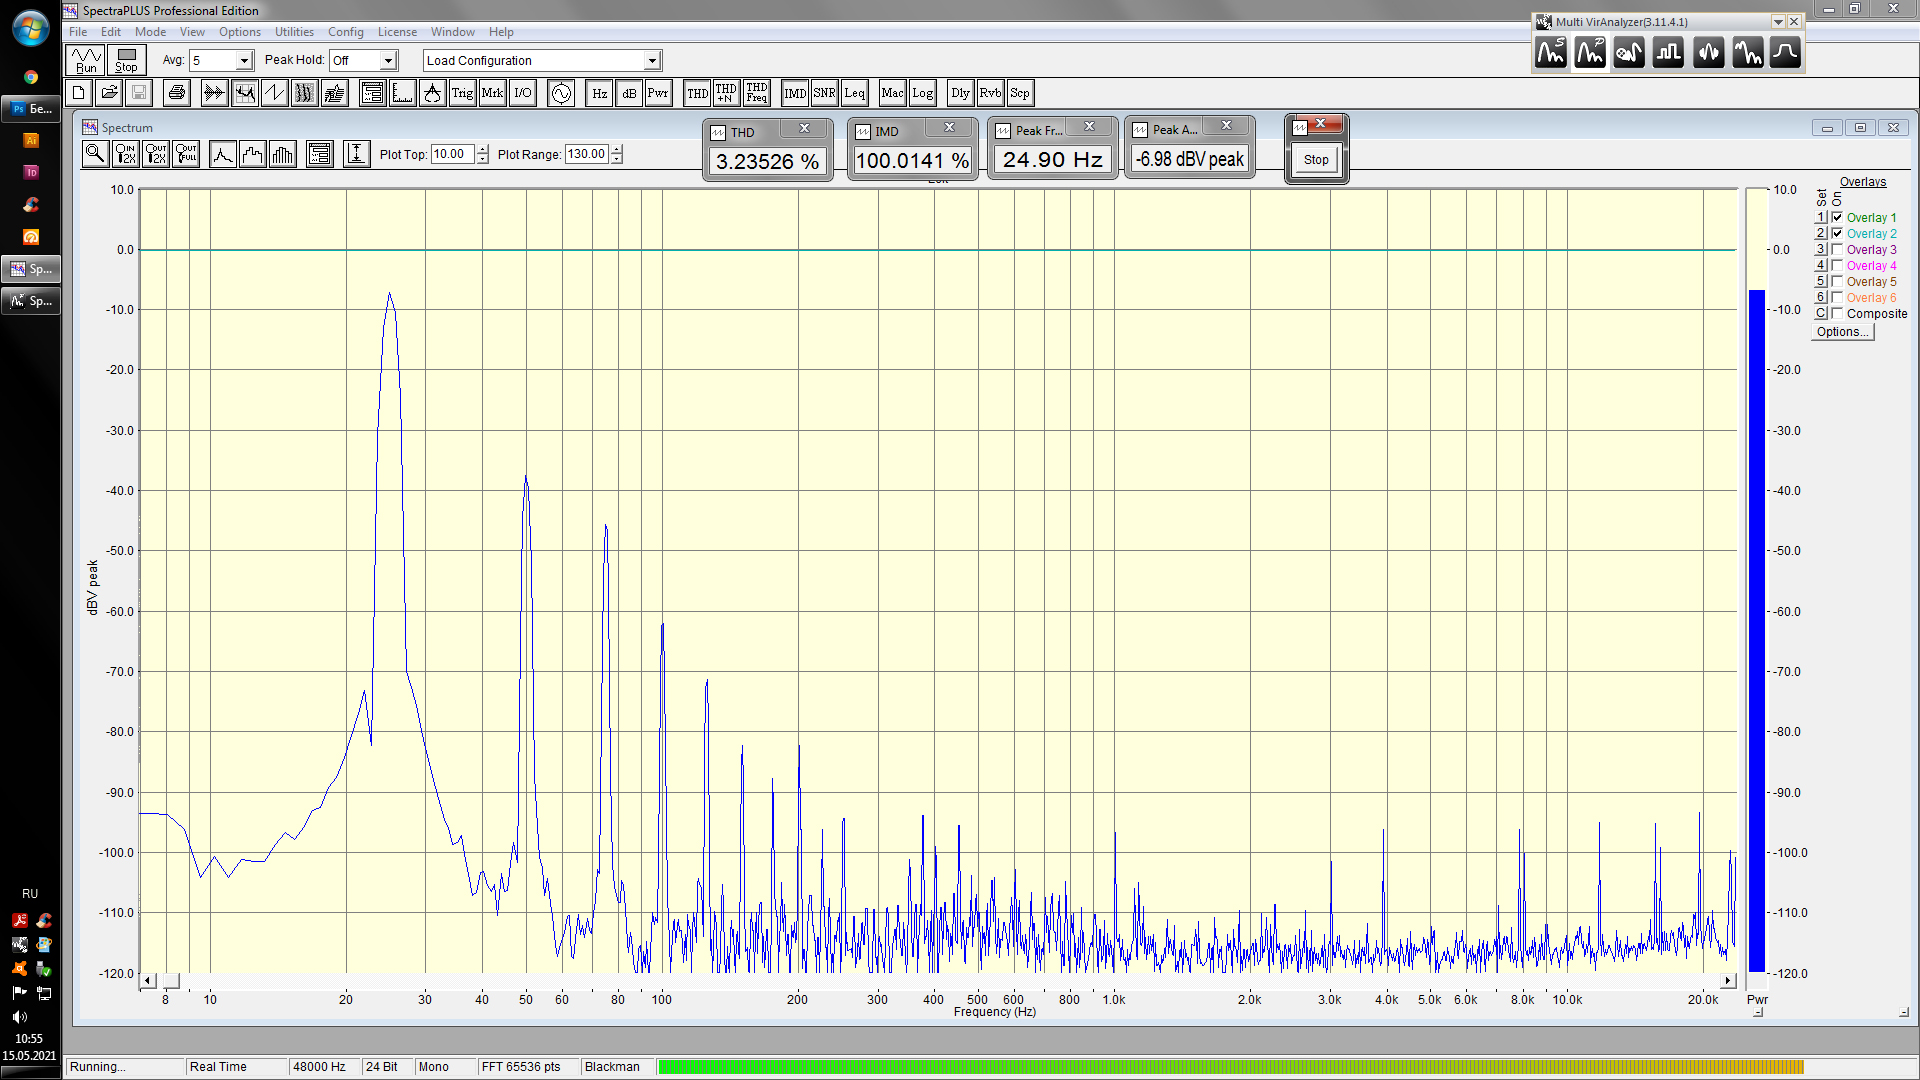Expand the Peak Hold dropdown
The width and height of the screenshot is (1920, 1080).
tap(388, 61)
